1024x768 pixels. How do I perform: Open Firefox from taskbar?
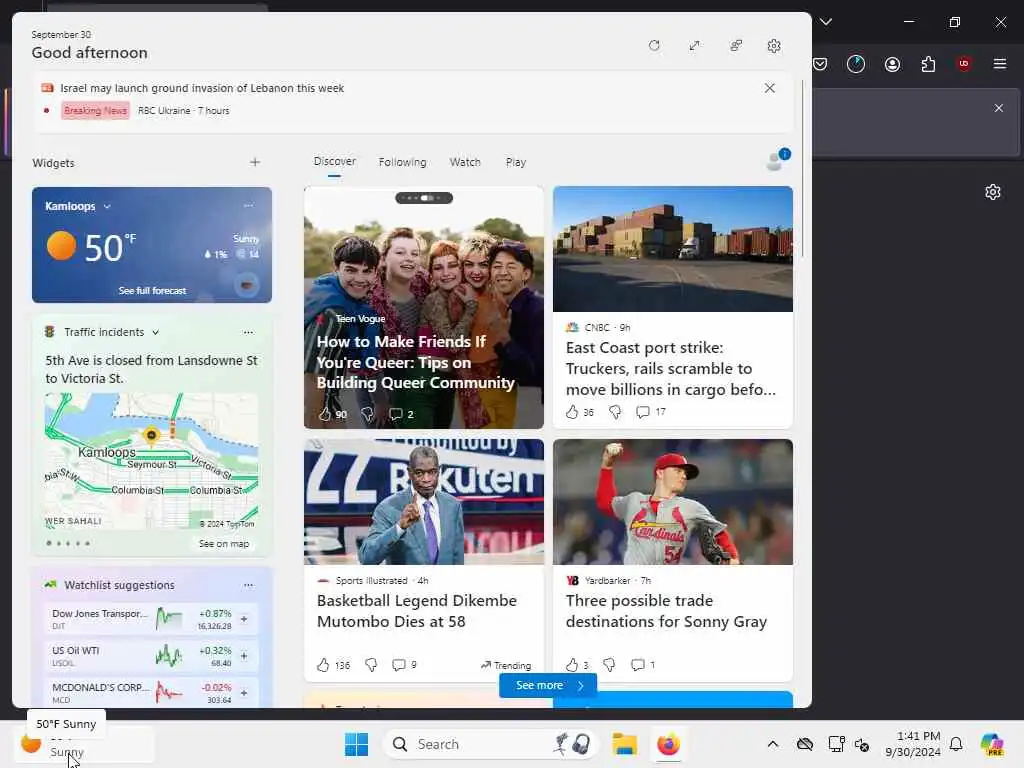(x=668, y=744)
